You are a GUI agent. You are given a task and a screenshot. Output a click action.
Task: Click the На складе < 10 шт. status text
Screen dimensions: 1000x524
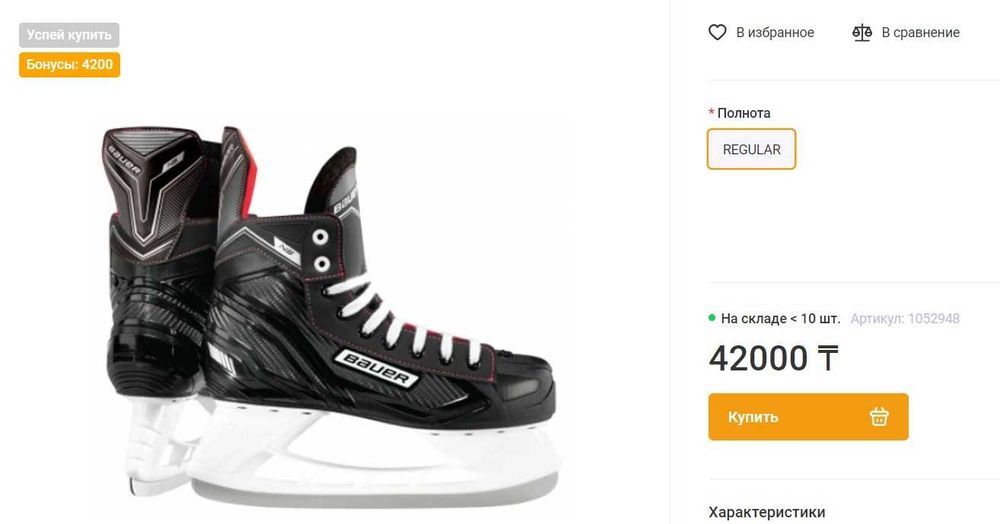pos(780,319)
